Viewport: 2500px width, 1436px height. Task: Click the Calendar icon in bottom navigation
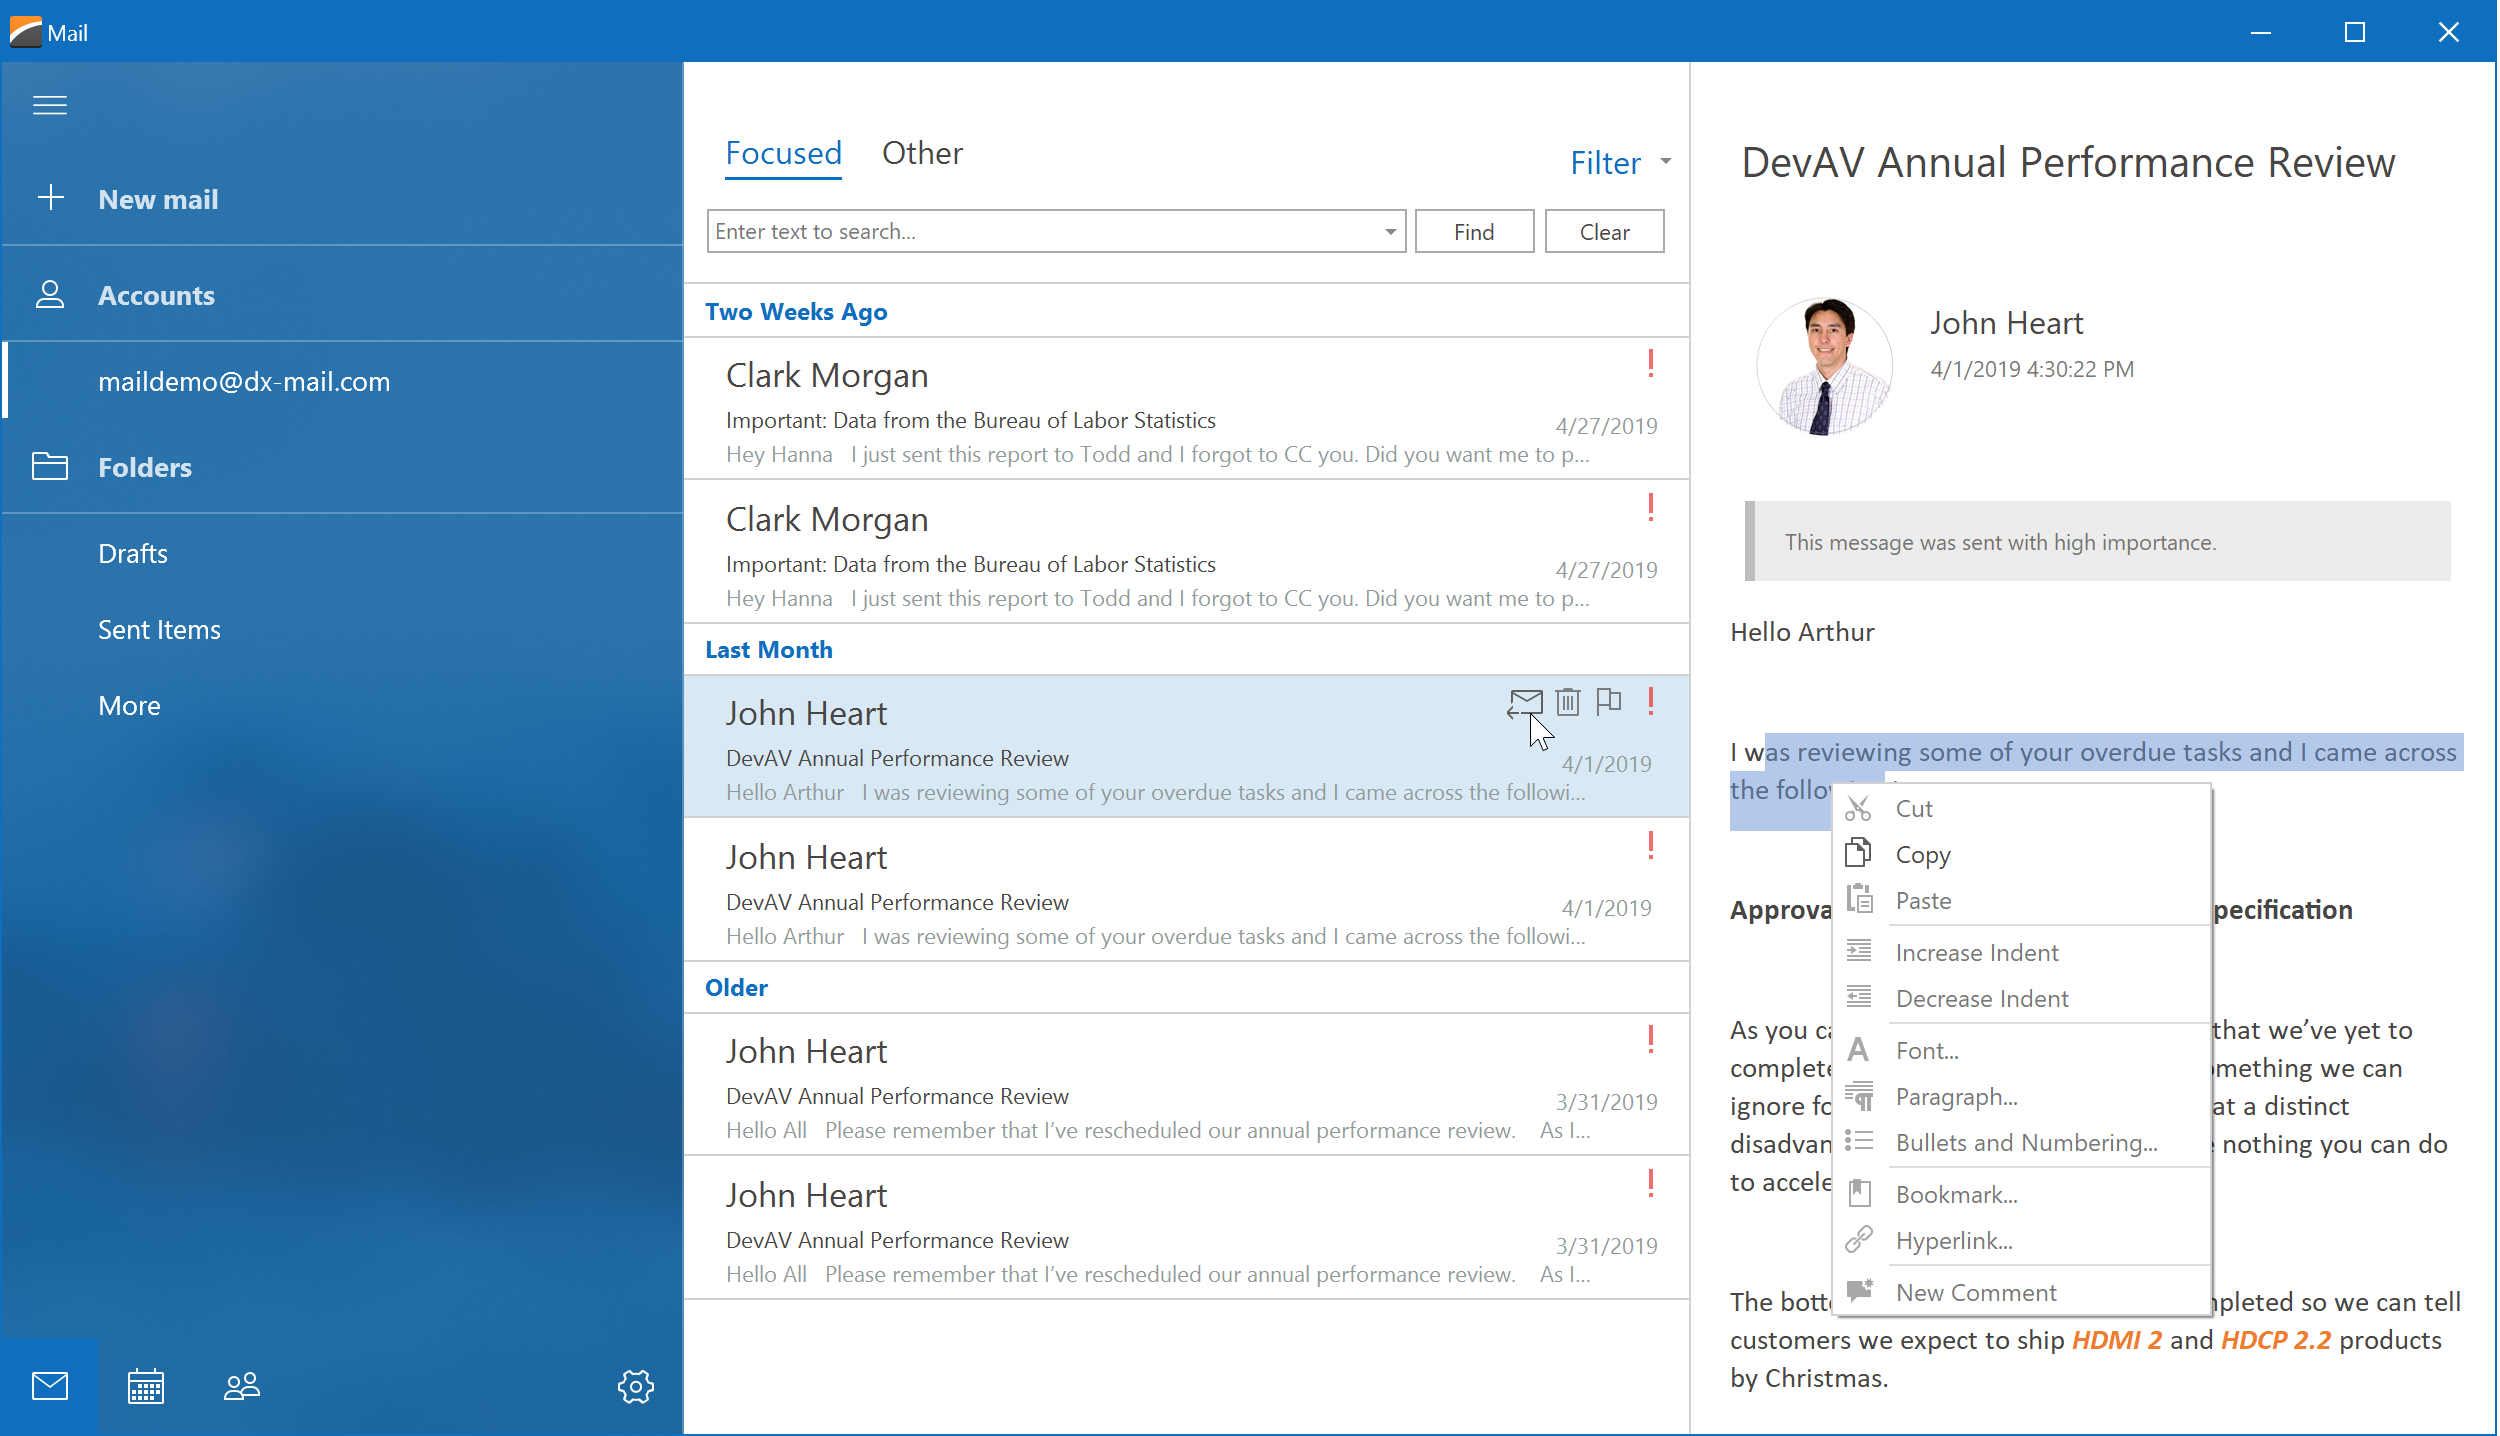point(146,1386)
